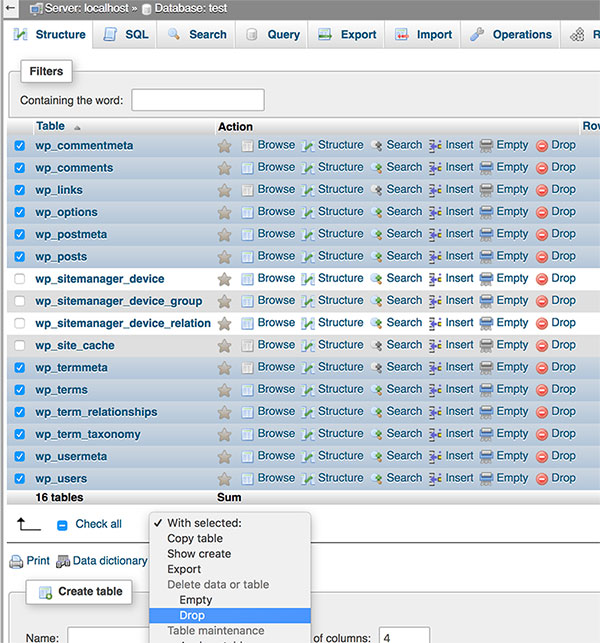Click the server icon before Server: localhost
This screenshot has width=600, height=643.
tap(37, 9)
